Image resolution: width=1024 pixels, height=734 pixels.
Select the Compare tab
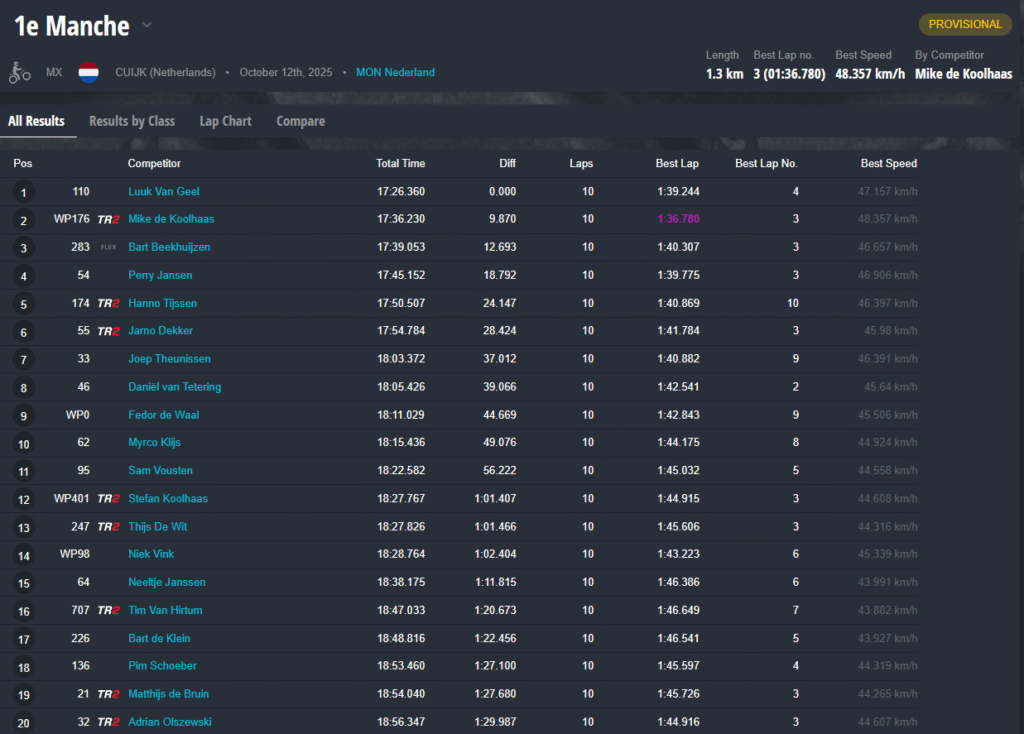tap(300, 121)
